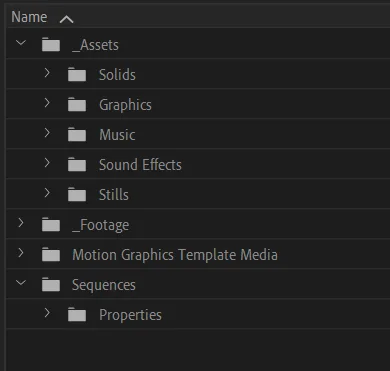Click the Motion Graphics Template Media folder icon
The image size is (390, 371).
pos(51,255)
